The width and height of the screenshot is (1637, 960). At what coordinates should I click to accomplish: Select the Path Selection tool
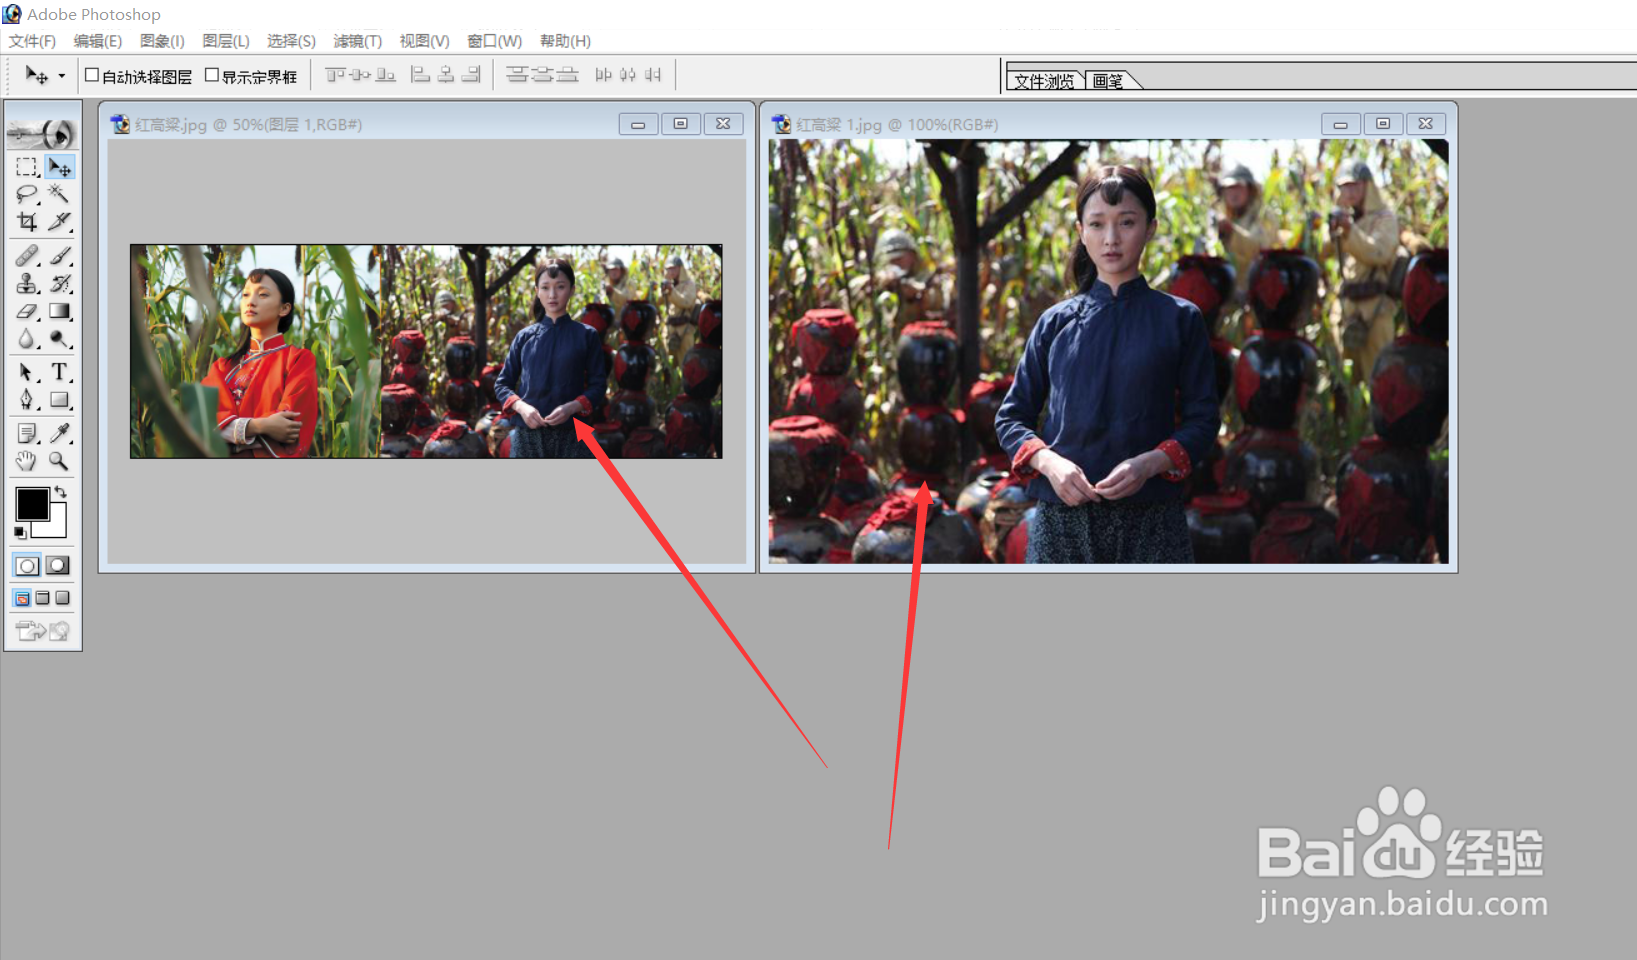pos(27,372)
